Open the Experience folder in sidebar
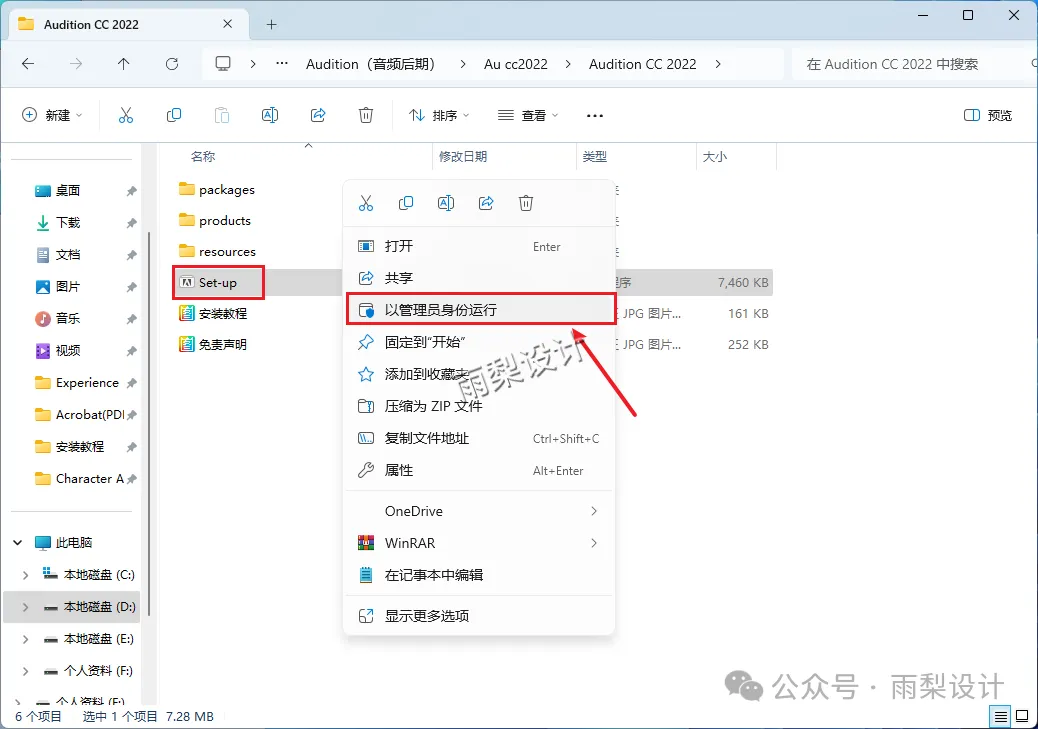Viewport: 1038px width, 729px height. 77,383
